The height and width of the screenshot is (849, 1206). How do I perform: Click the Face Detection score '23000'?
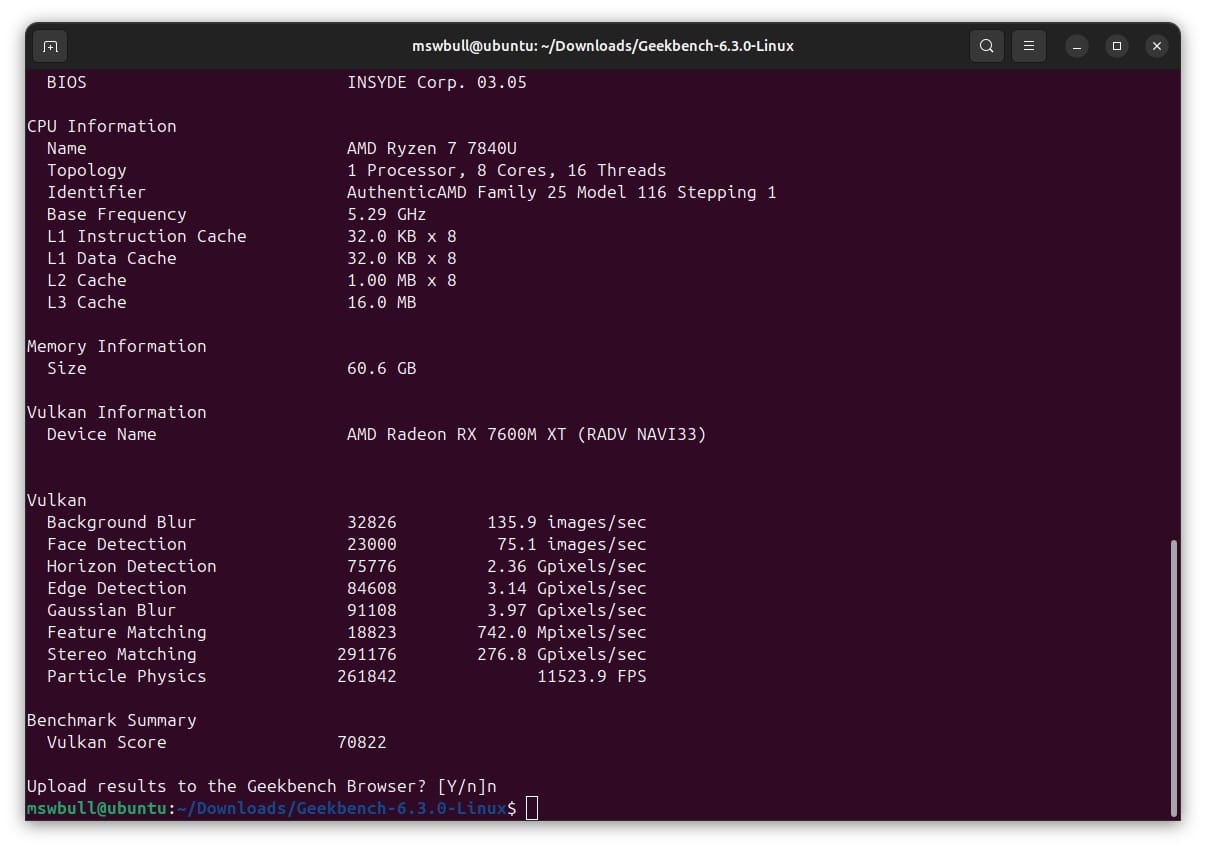(371, 544)
